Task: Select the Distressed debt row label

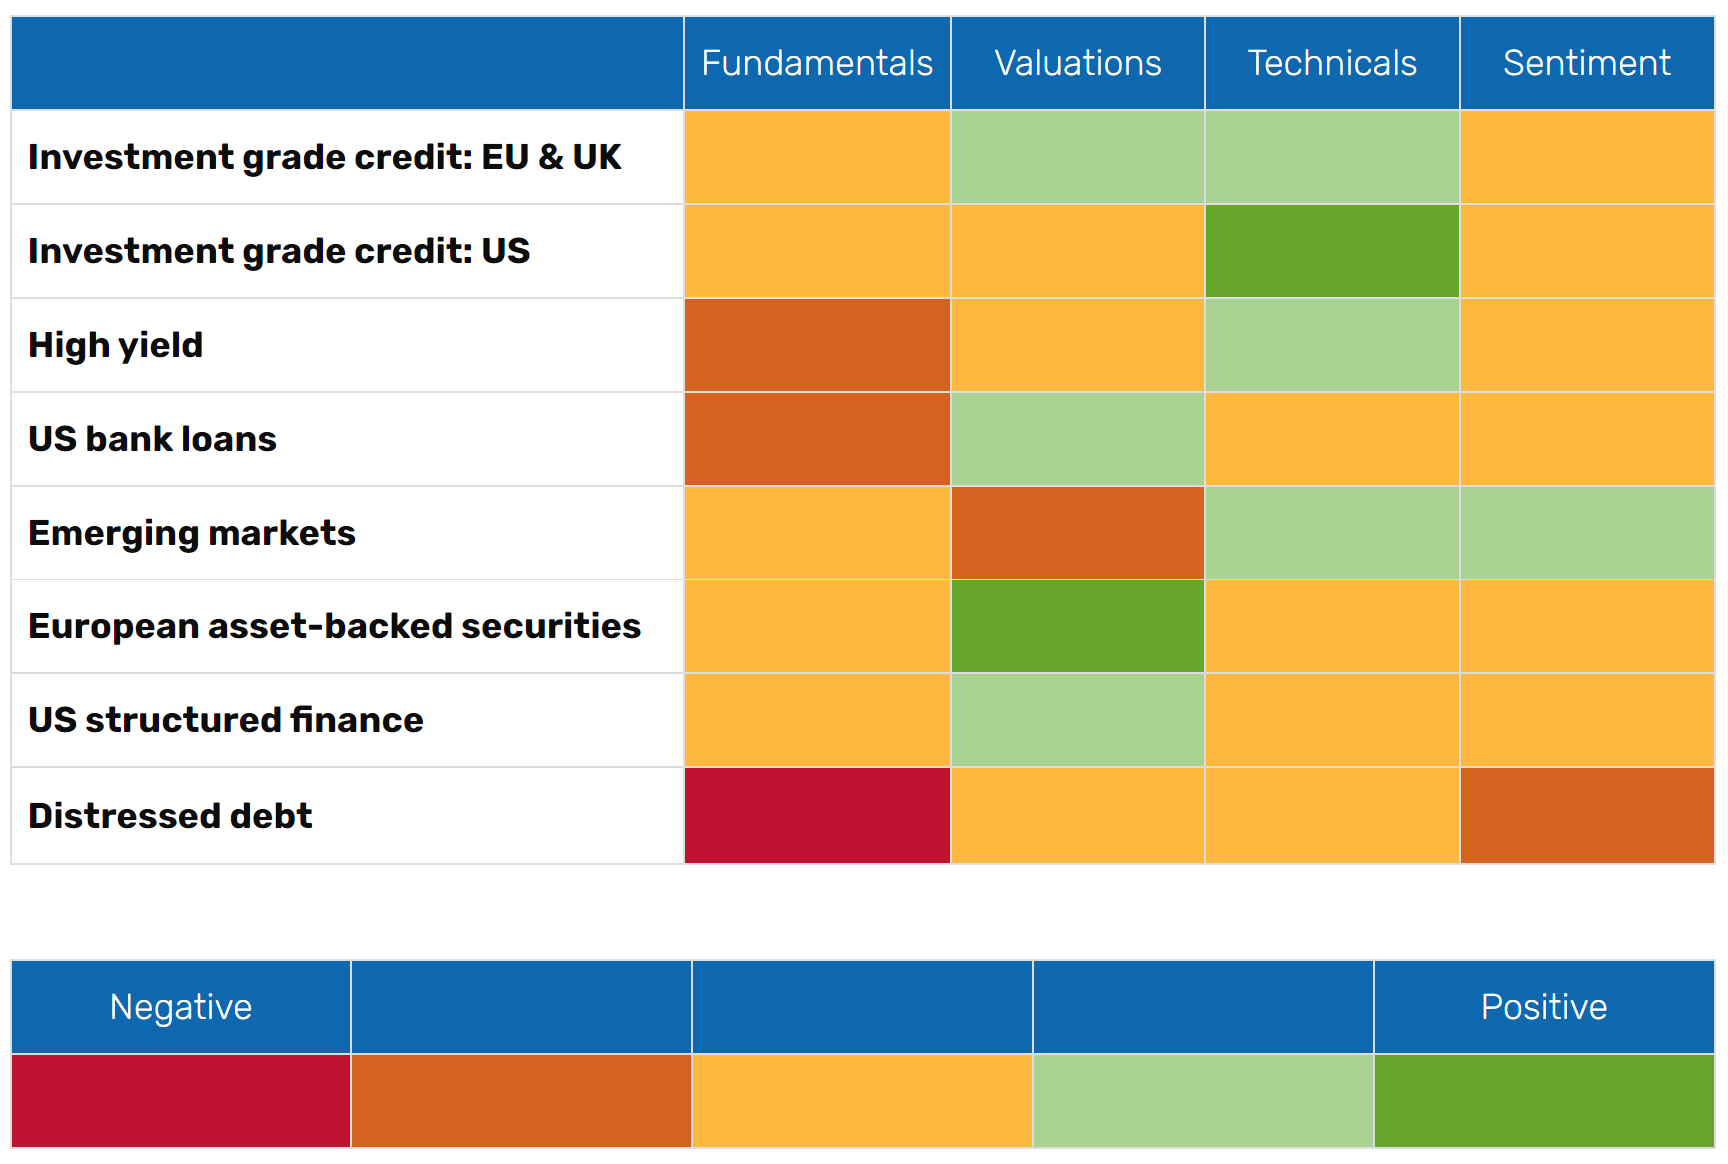Action: 171,816
